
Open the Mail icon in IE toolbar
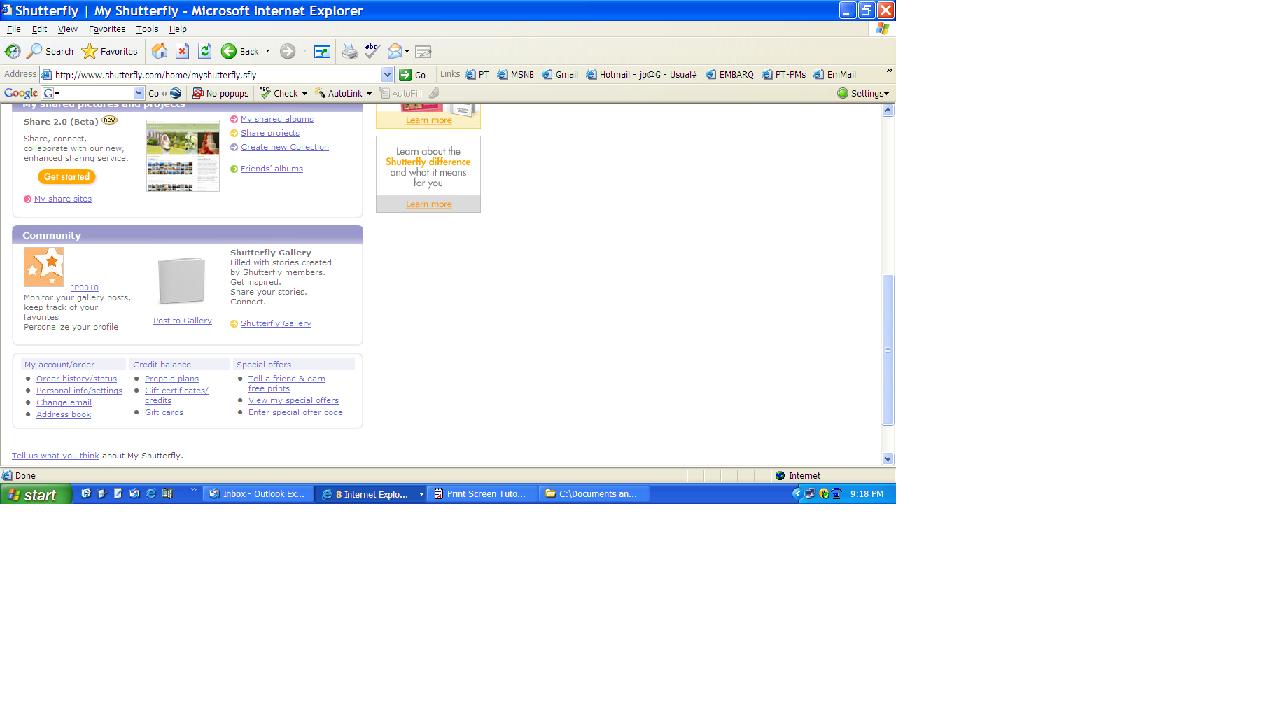pos(397,51)
